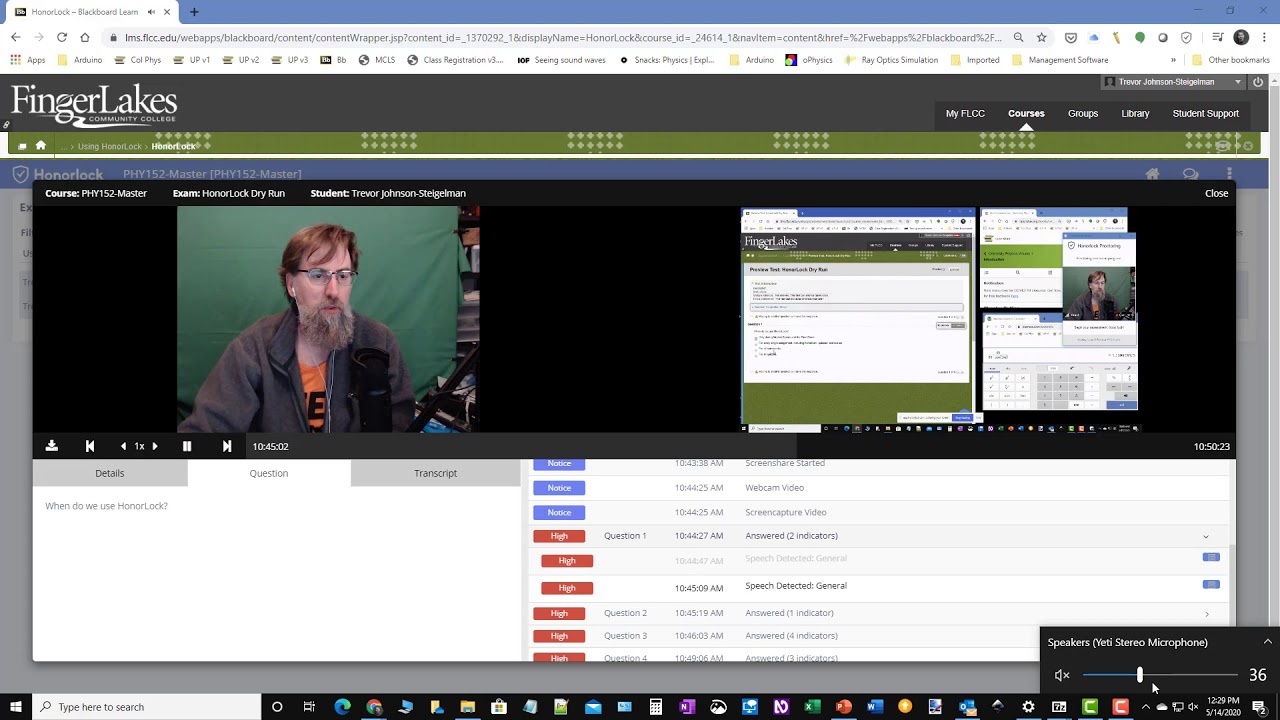Image resolution: width=1280 pixels, height=720 pixels.
Task: Open Management Software bookmark folder
Action: [x=1059, y=60]
